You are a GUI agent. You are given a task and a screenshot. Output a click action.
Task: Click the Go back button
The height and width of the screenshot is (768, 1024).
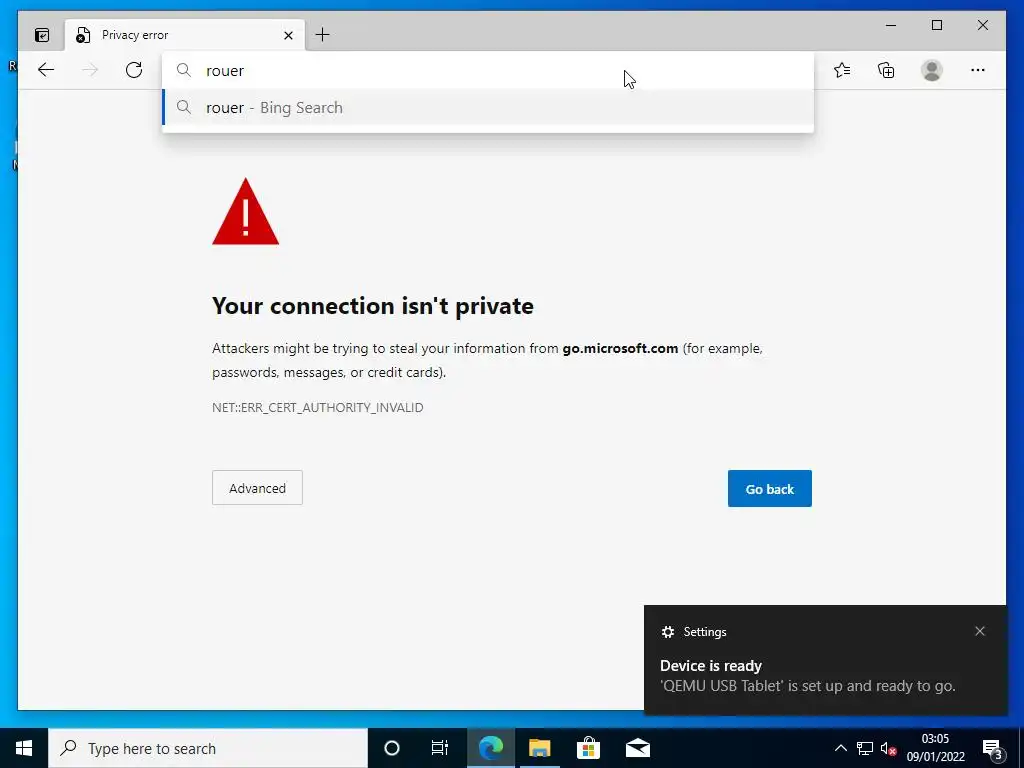click(769, 488)
